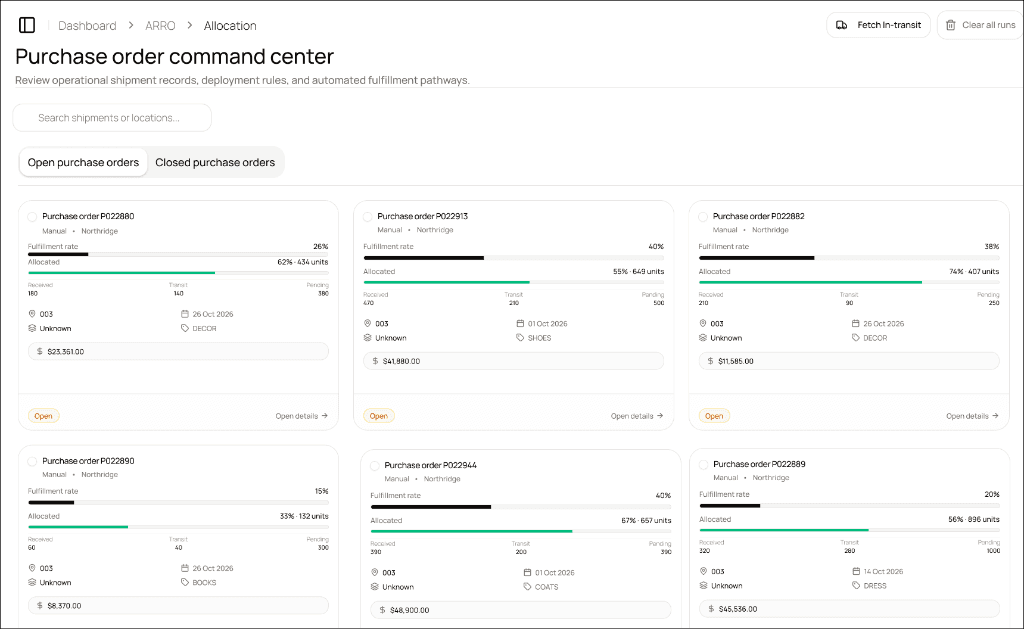The height and width of the screenshot is (629, 1024).
Task: Click the 74% · 407 units value
Action: tap(974, 271)
